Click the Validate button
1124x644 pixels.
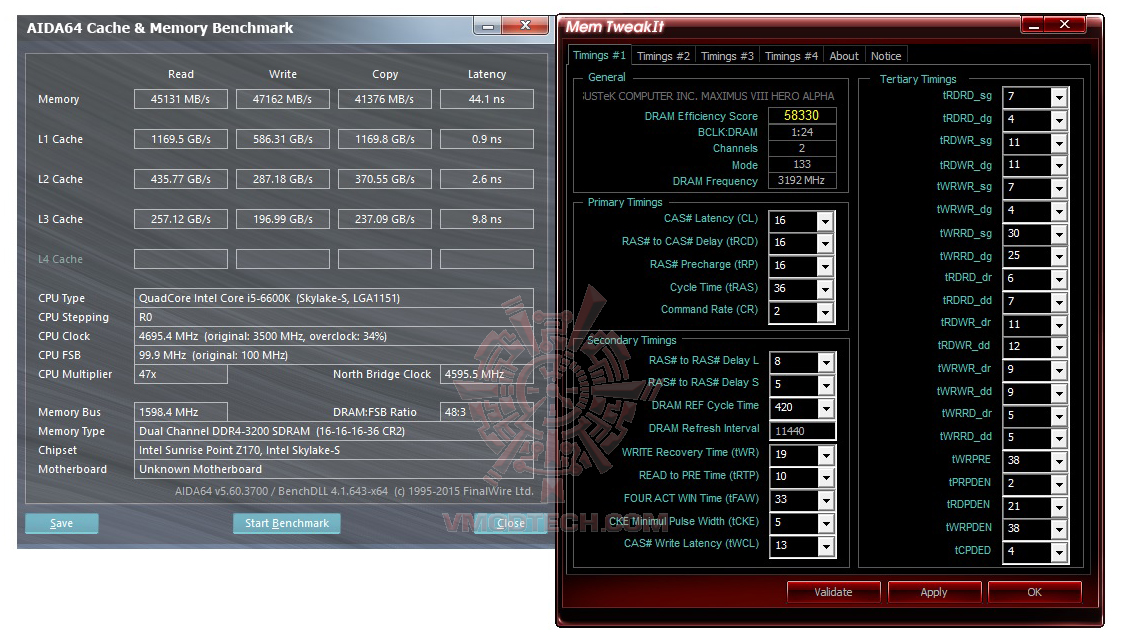[x=833, y=592]
